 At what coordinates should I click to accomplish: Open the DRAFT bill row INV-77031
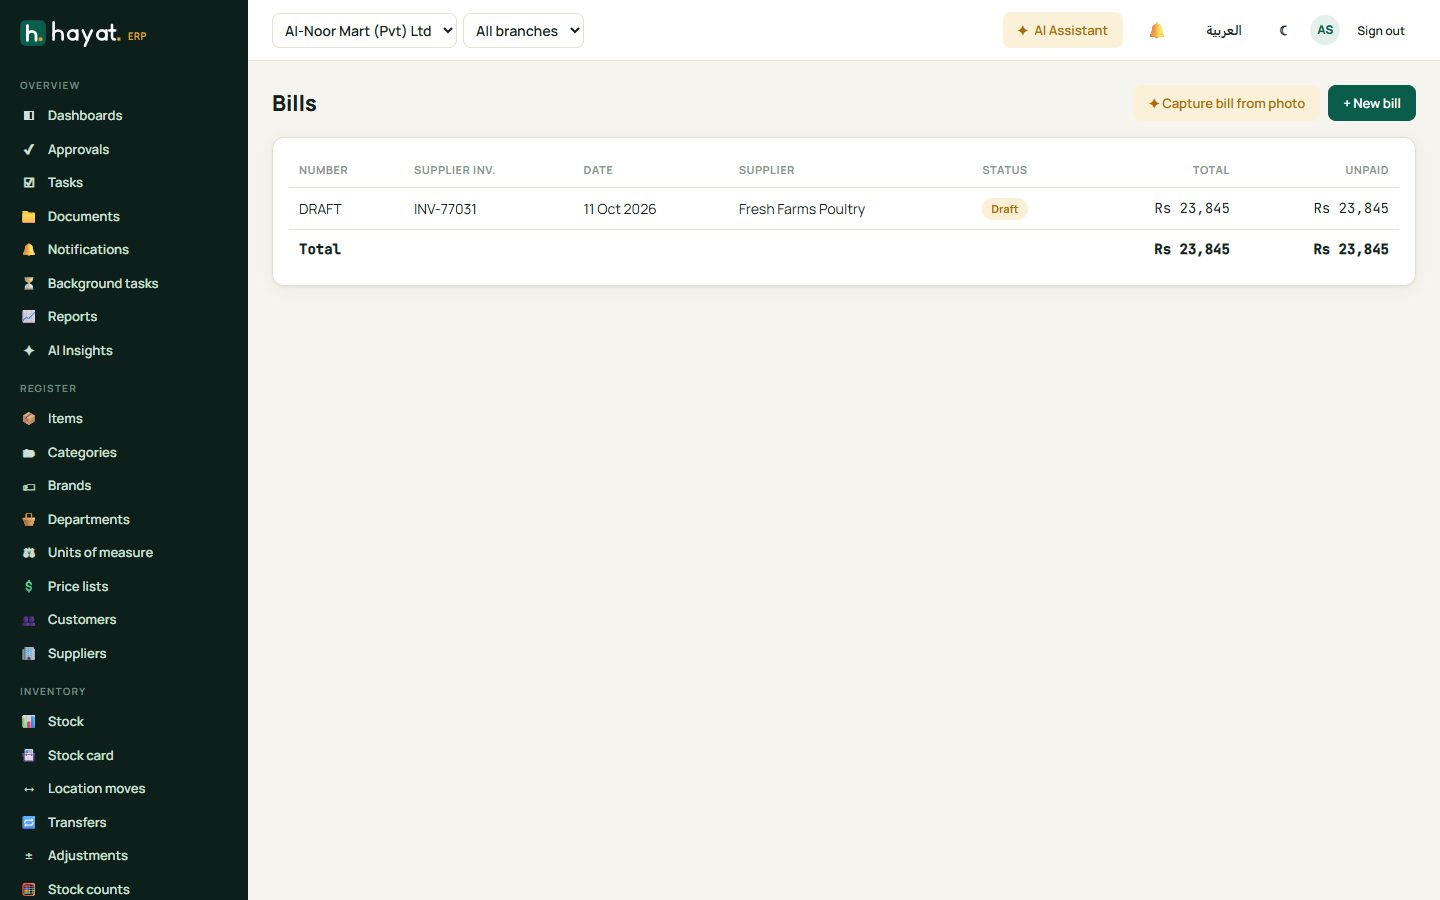pyautogui.click(x=844, y=209)
